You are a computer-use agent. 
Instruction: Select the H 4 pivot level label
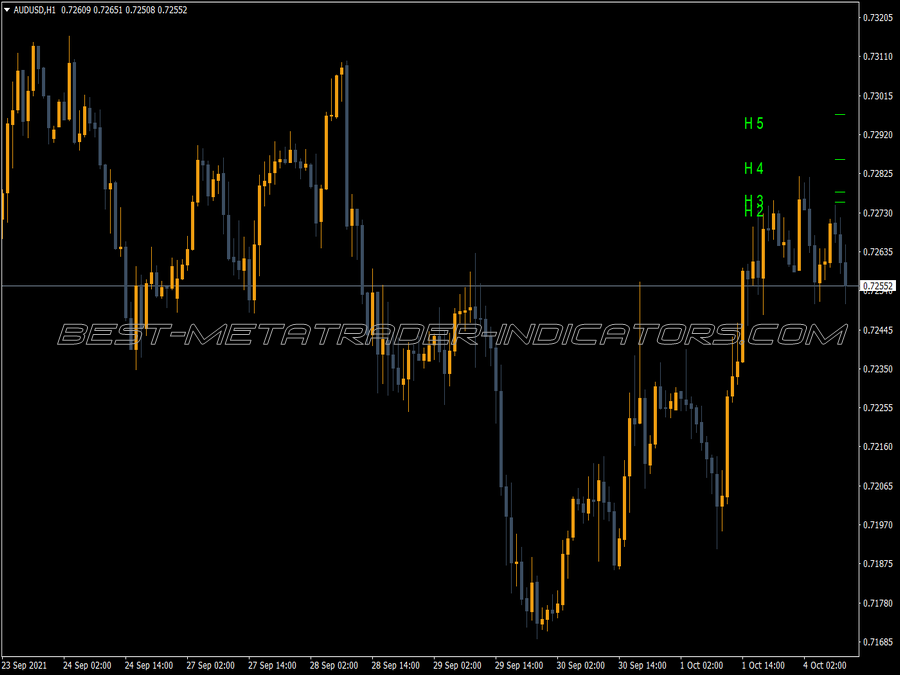tap(754, 168)
